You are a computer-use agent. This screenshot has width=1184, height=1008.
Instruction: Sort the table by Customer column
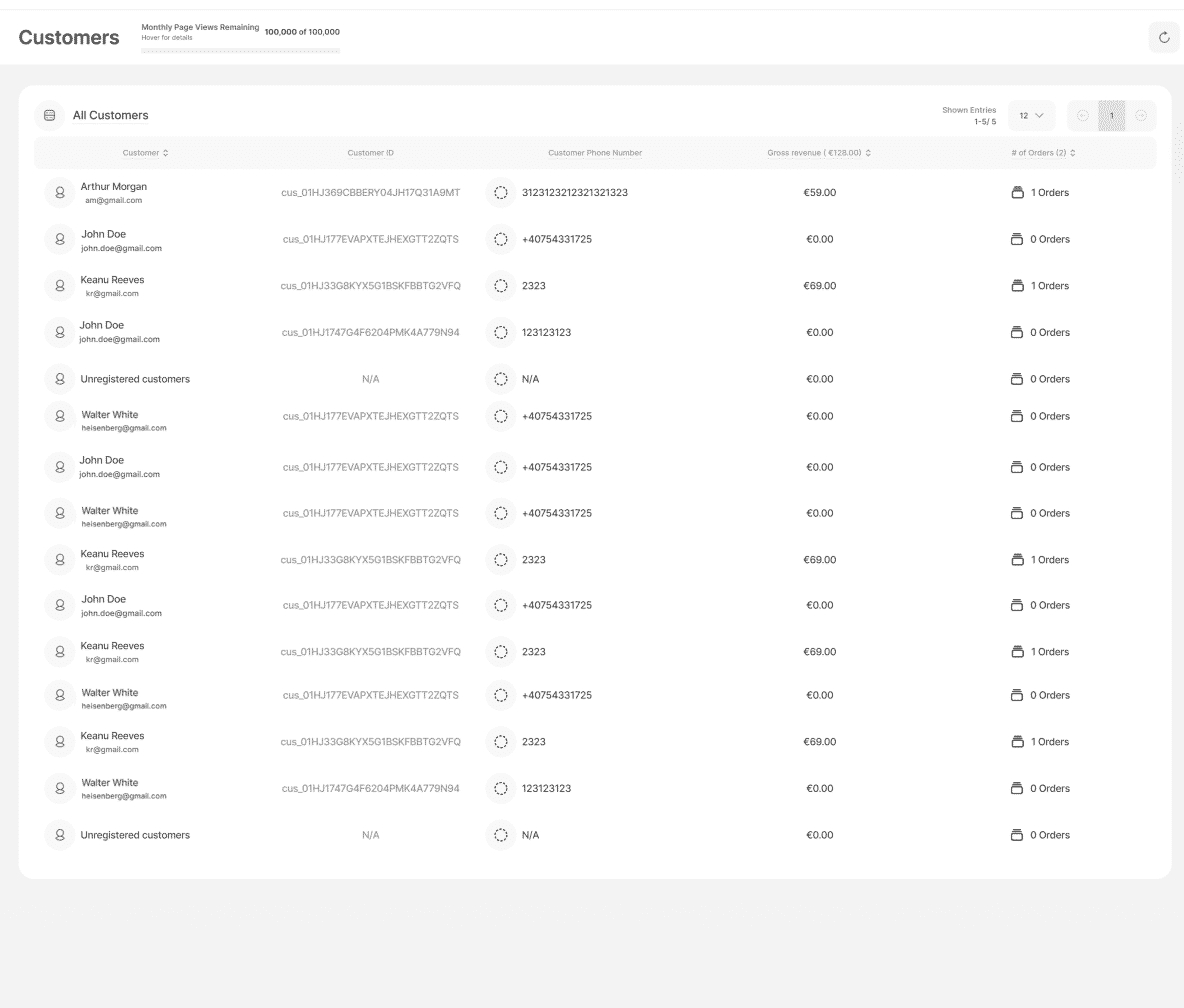point(146,153)
